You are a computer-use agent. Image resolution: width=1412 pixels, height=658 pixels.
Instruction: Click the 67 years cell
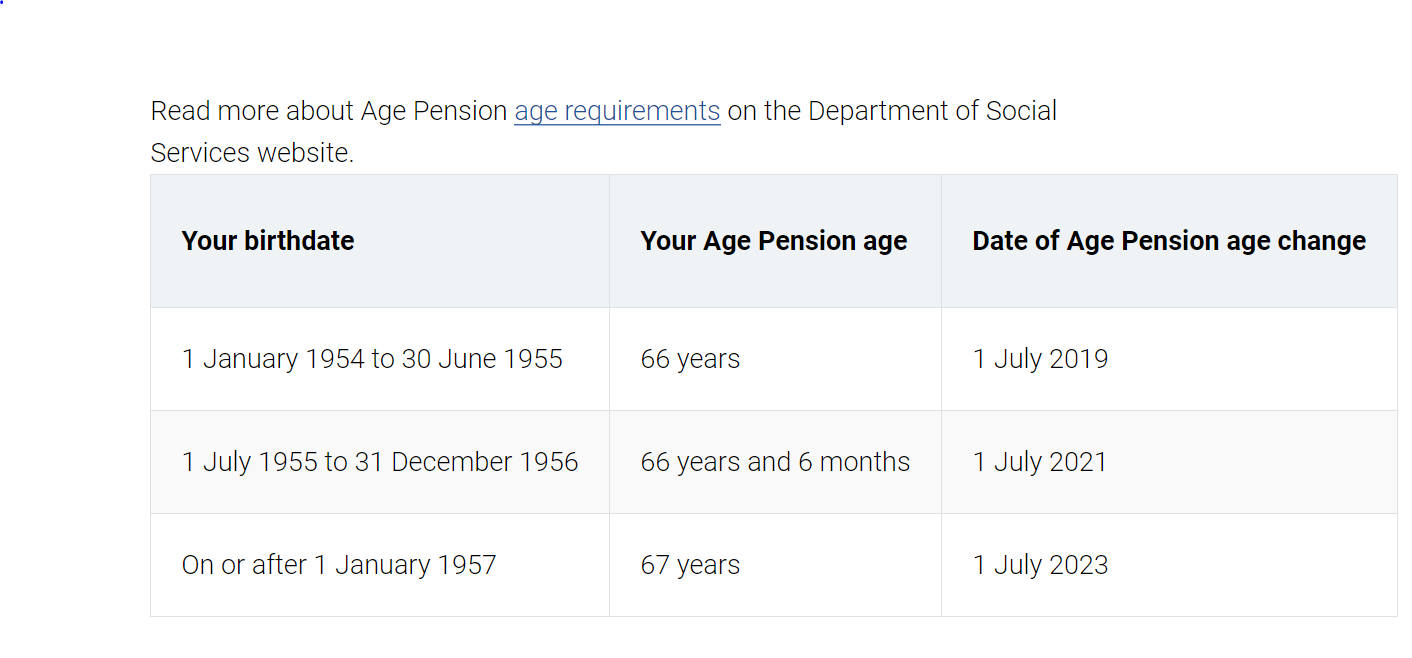[x=690, y=565]
